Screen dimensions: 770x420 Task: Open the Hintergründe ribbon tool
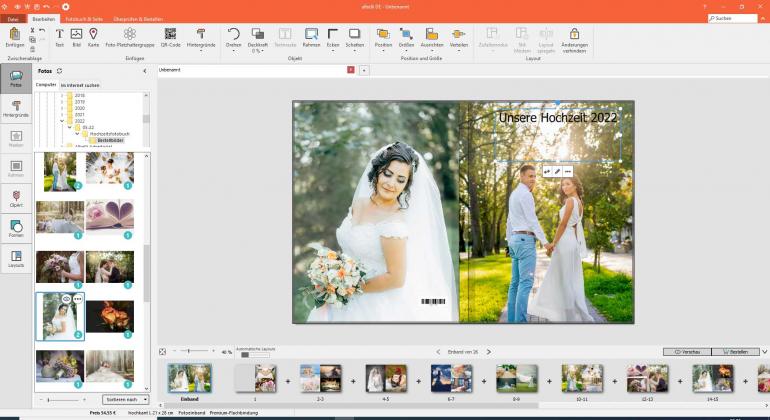201,38
